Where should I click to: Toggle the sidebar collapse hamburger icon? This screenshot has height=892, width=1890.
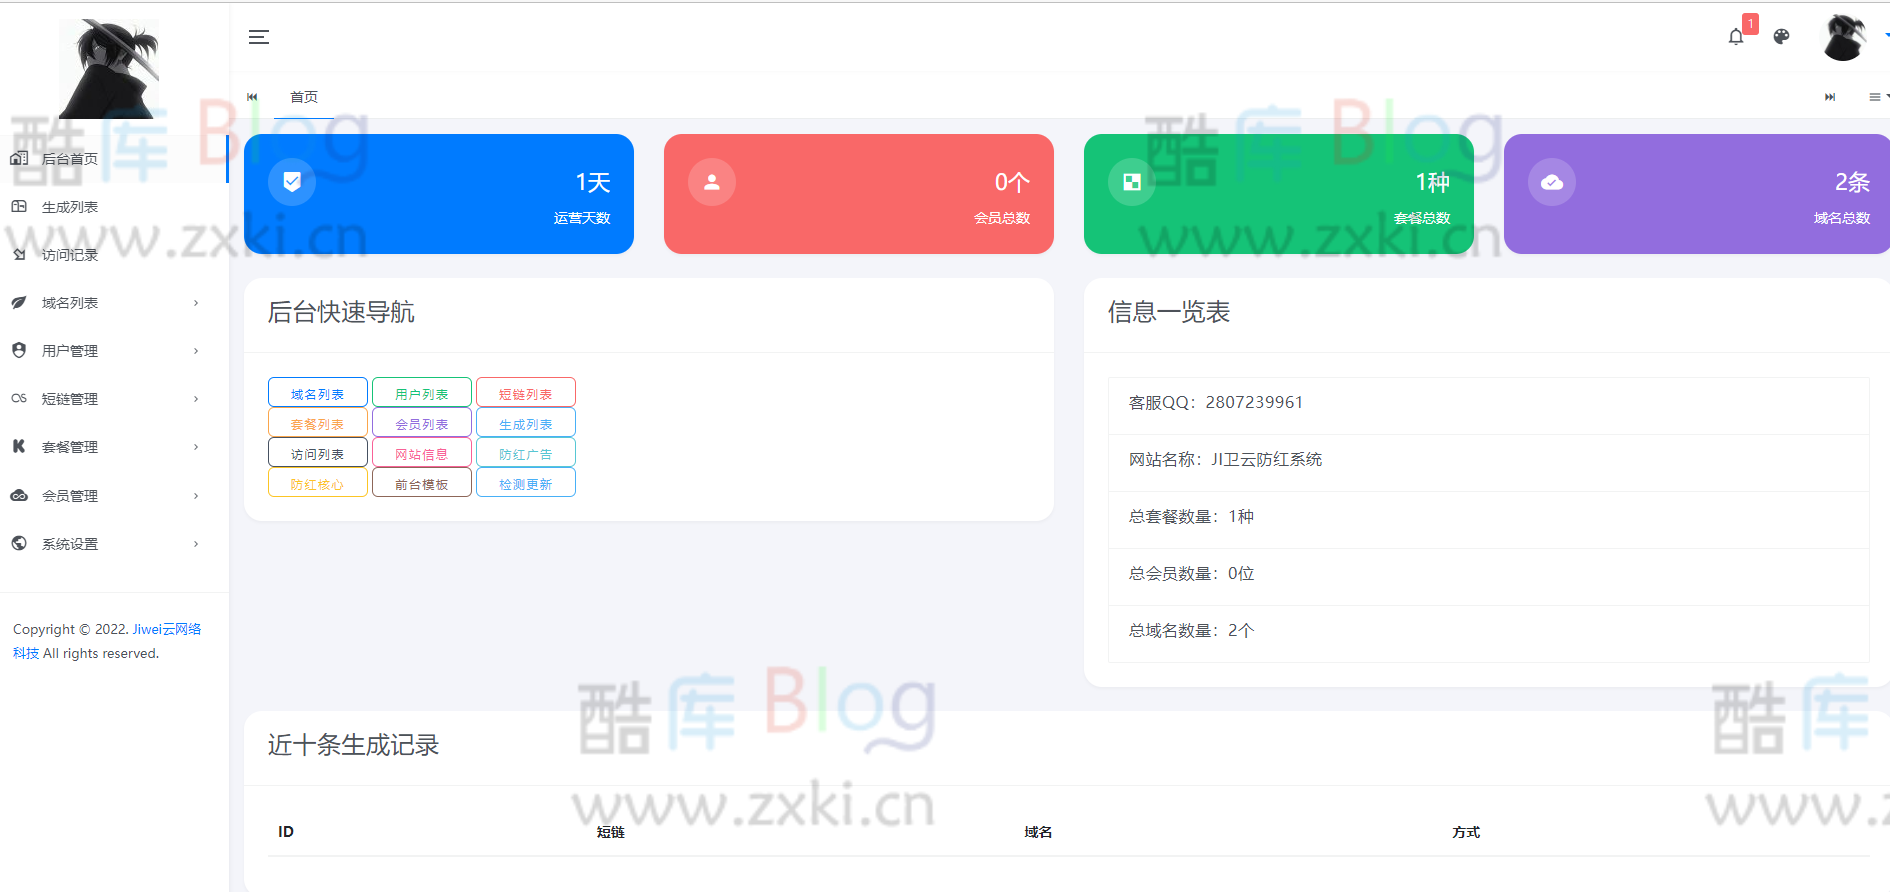[x=259, y=37]
